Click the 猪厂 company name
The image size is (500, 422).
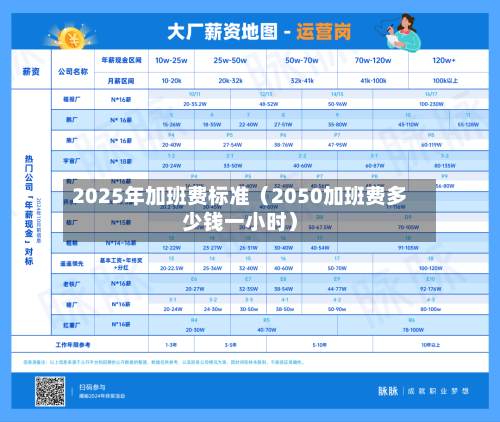click(72, 305)
